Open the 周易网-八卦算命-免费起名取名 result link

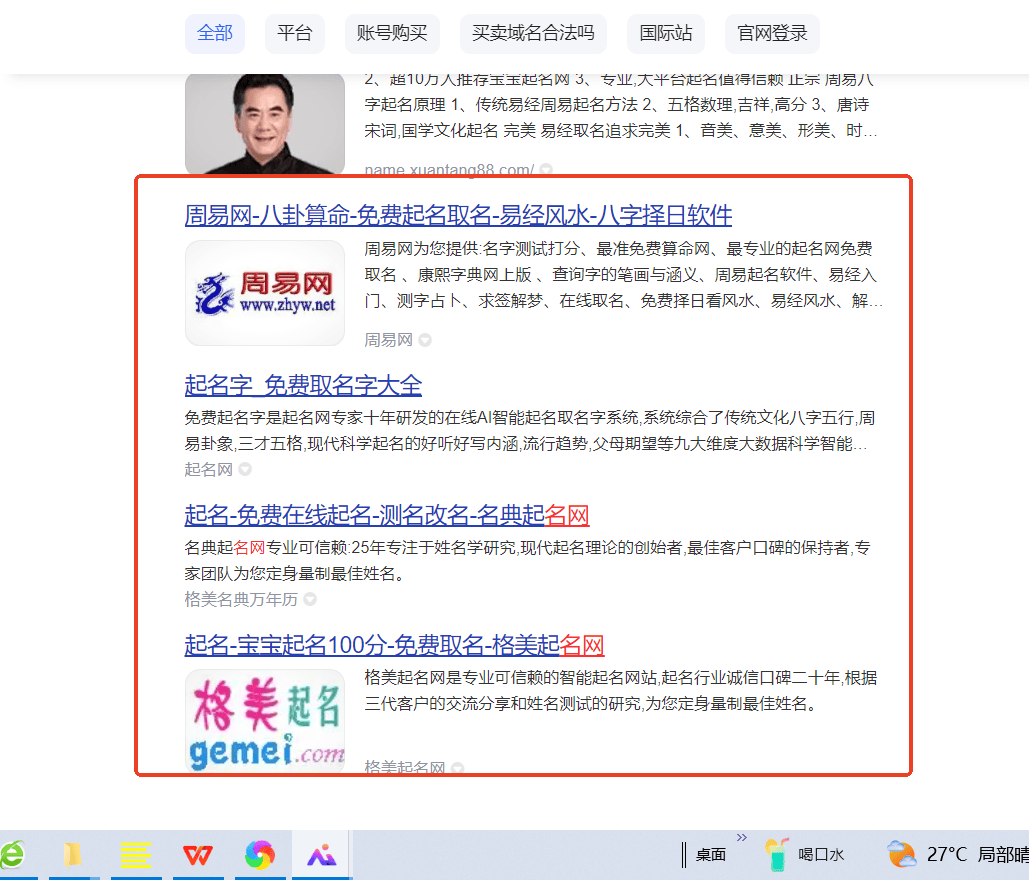click(x=458, y=215)
